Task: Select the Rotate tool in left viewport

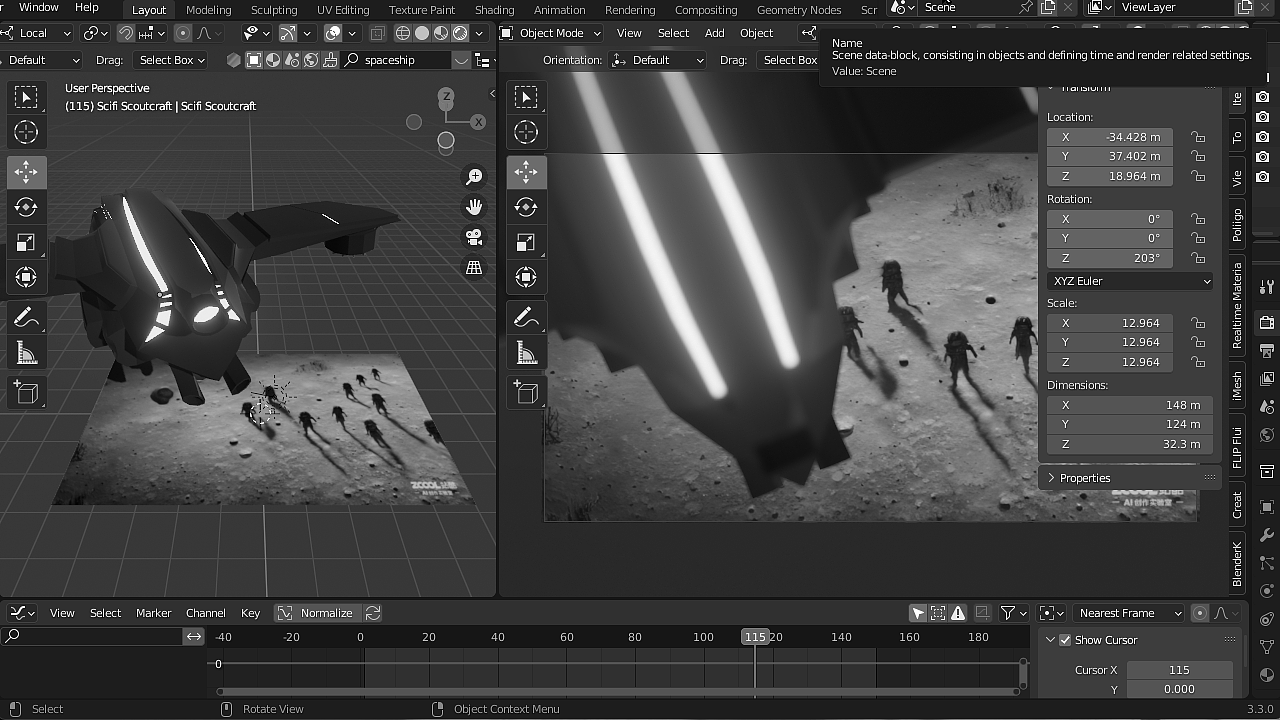Action: tap(26, 207)
